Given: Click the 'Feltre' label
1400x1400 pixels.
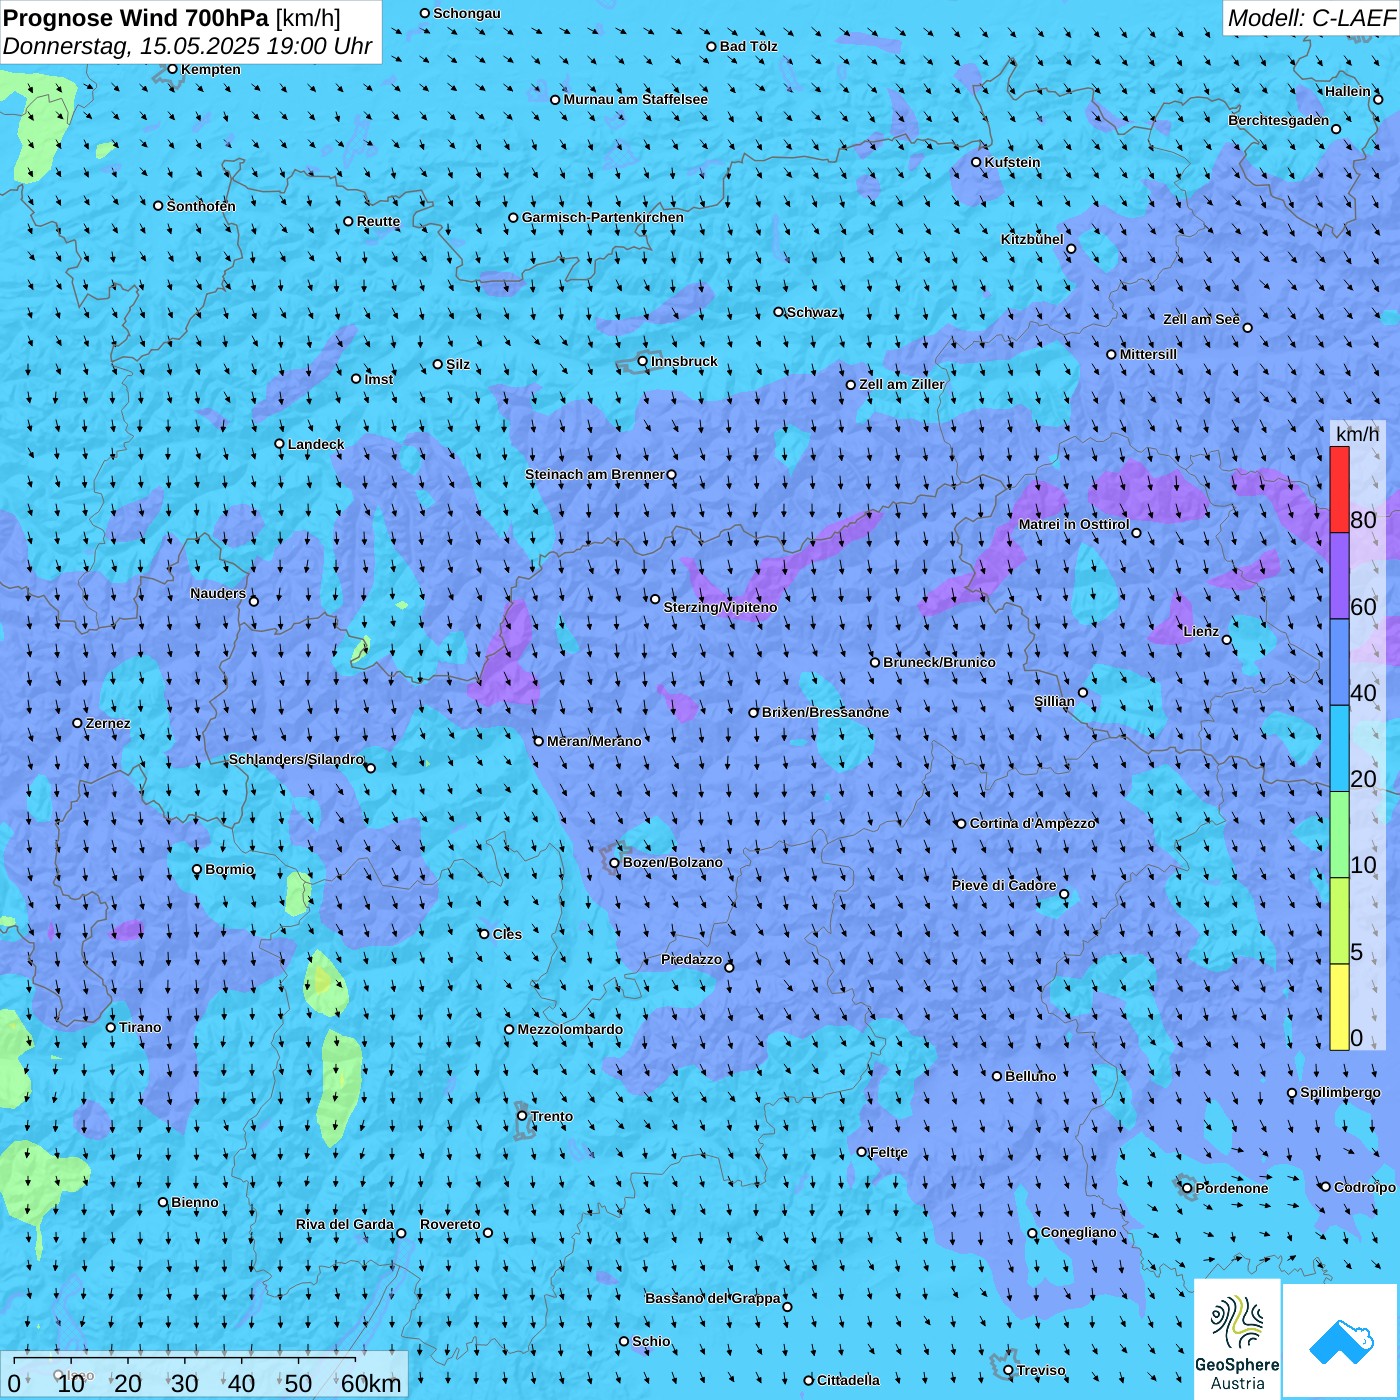Looking at the screenshot, I should tap(889, 1152).
